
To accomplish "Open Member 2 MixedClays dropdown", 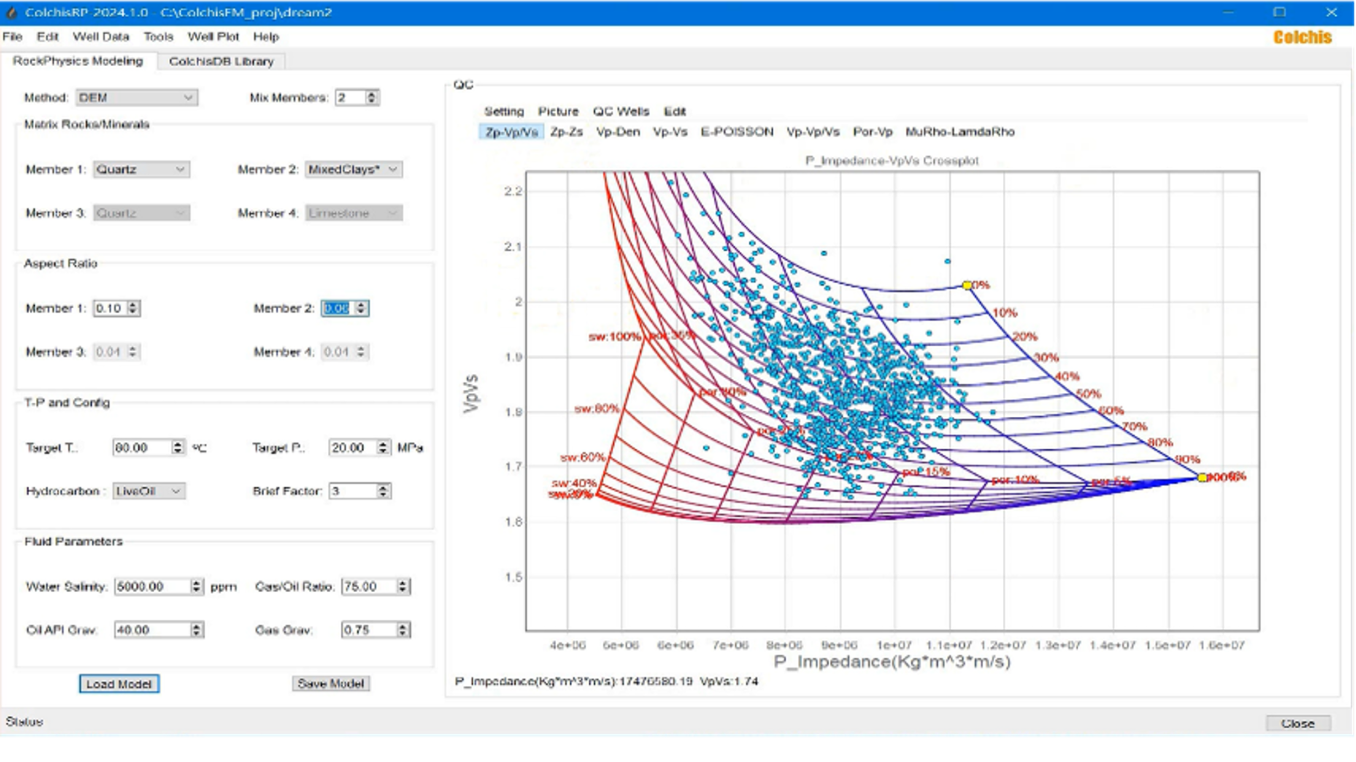I will (353, 170).
